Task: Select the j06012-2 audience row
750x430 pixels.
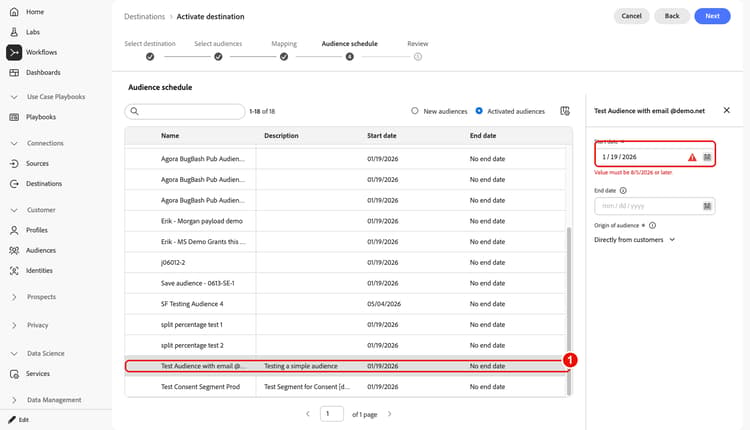Action: [x=345, y=263]
